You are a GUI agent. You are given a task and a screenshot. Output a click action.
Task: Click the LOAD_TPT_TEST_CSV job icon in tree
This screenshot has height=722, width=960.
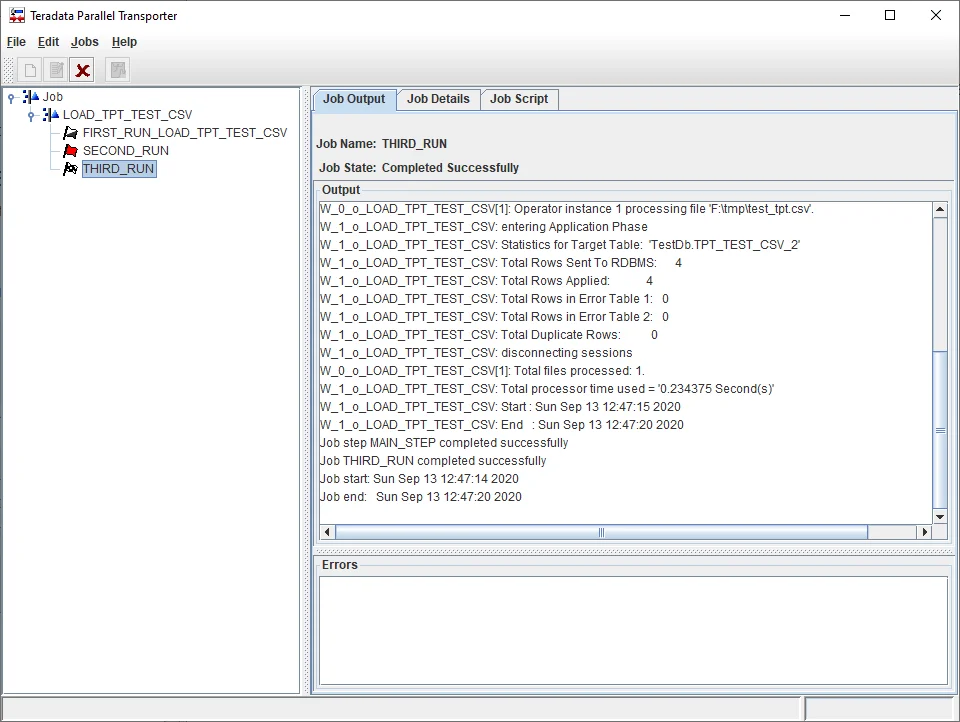click(x=50, y=115)
